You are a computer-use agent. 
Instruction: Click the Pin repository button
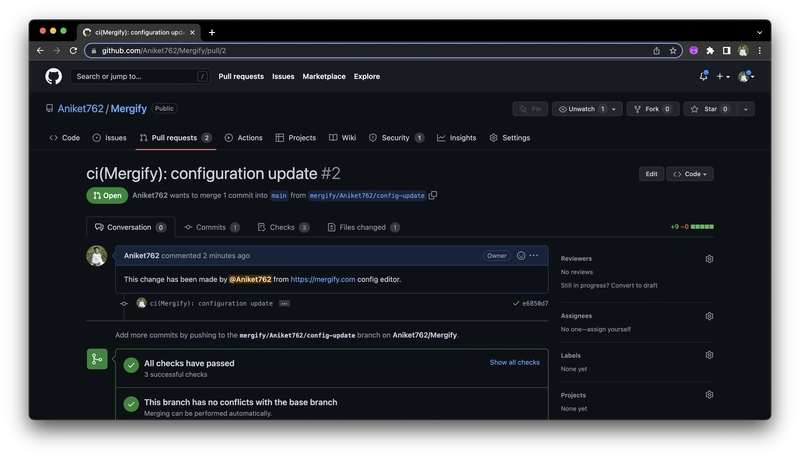530,109
